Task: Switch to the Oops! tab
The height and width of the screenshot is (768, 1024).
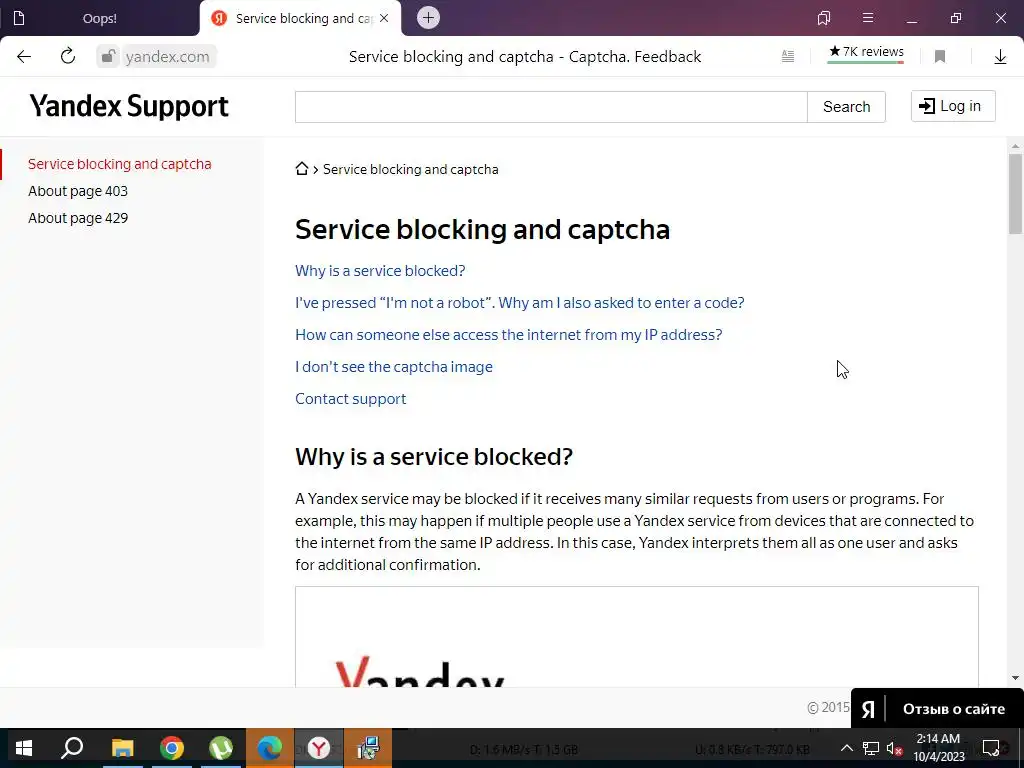Action: click(99, 18)
